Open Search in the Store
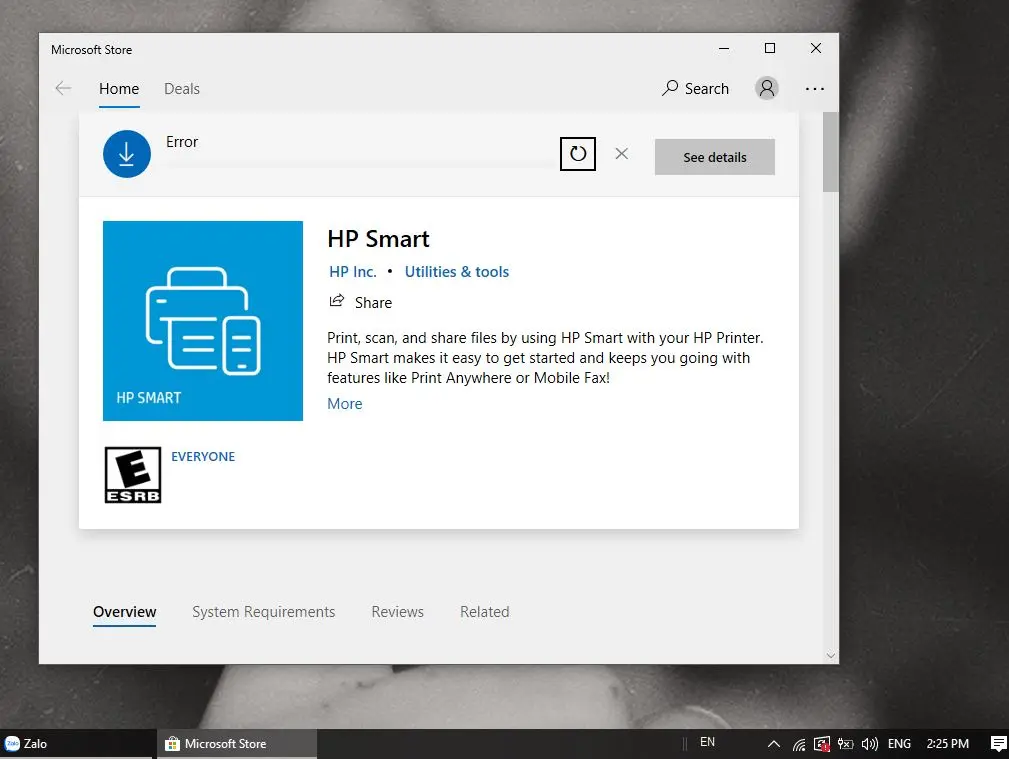Image resolution: width=1009 pixels, height=759 pixels. pos(695,88)
